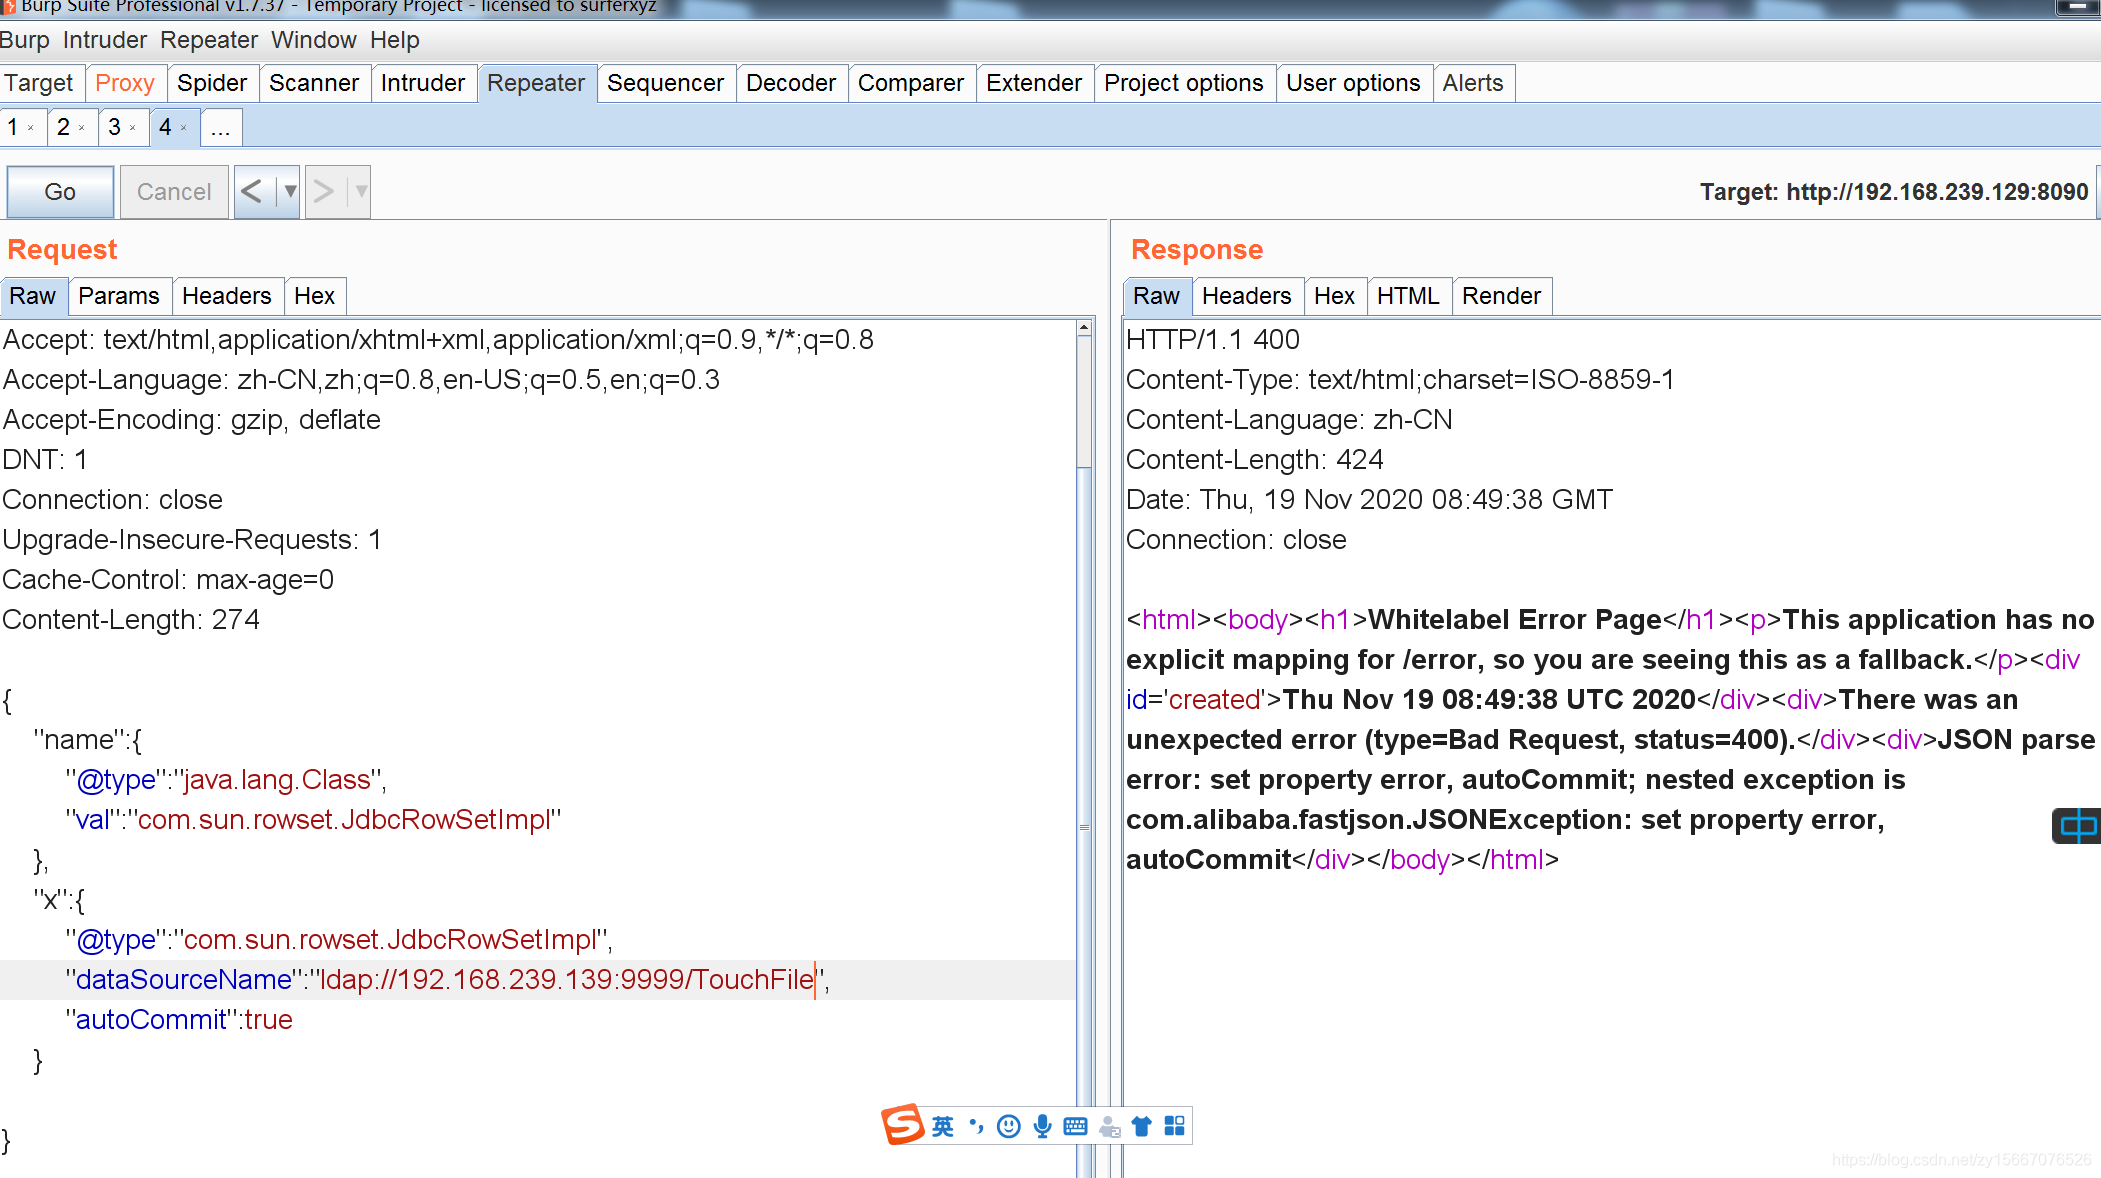
Task: Close Repeater tab 2
Action: (x=82, y=128)
